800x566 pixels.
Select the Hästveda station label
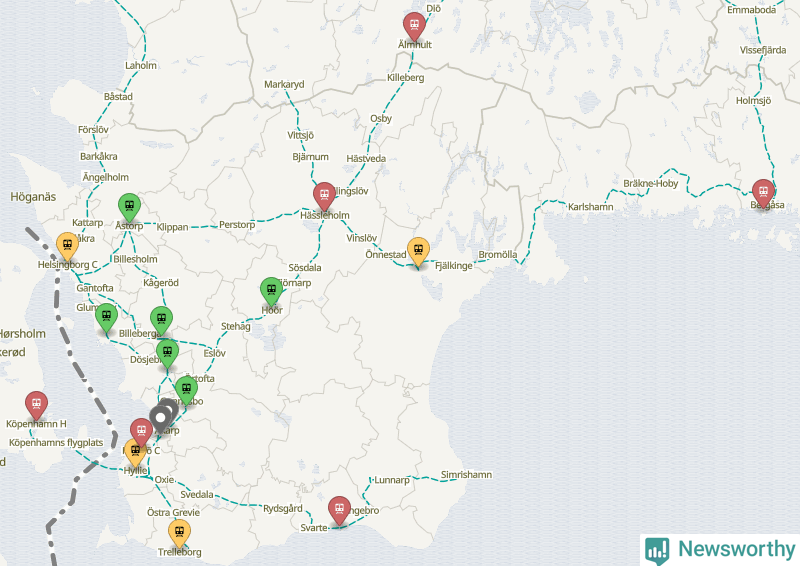[366, 159]
